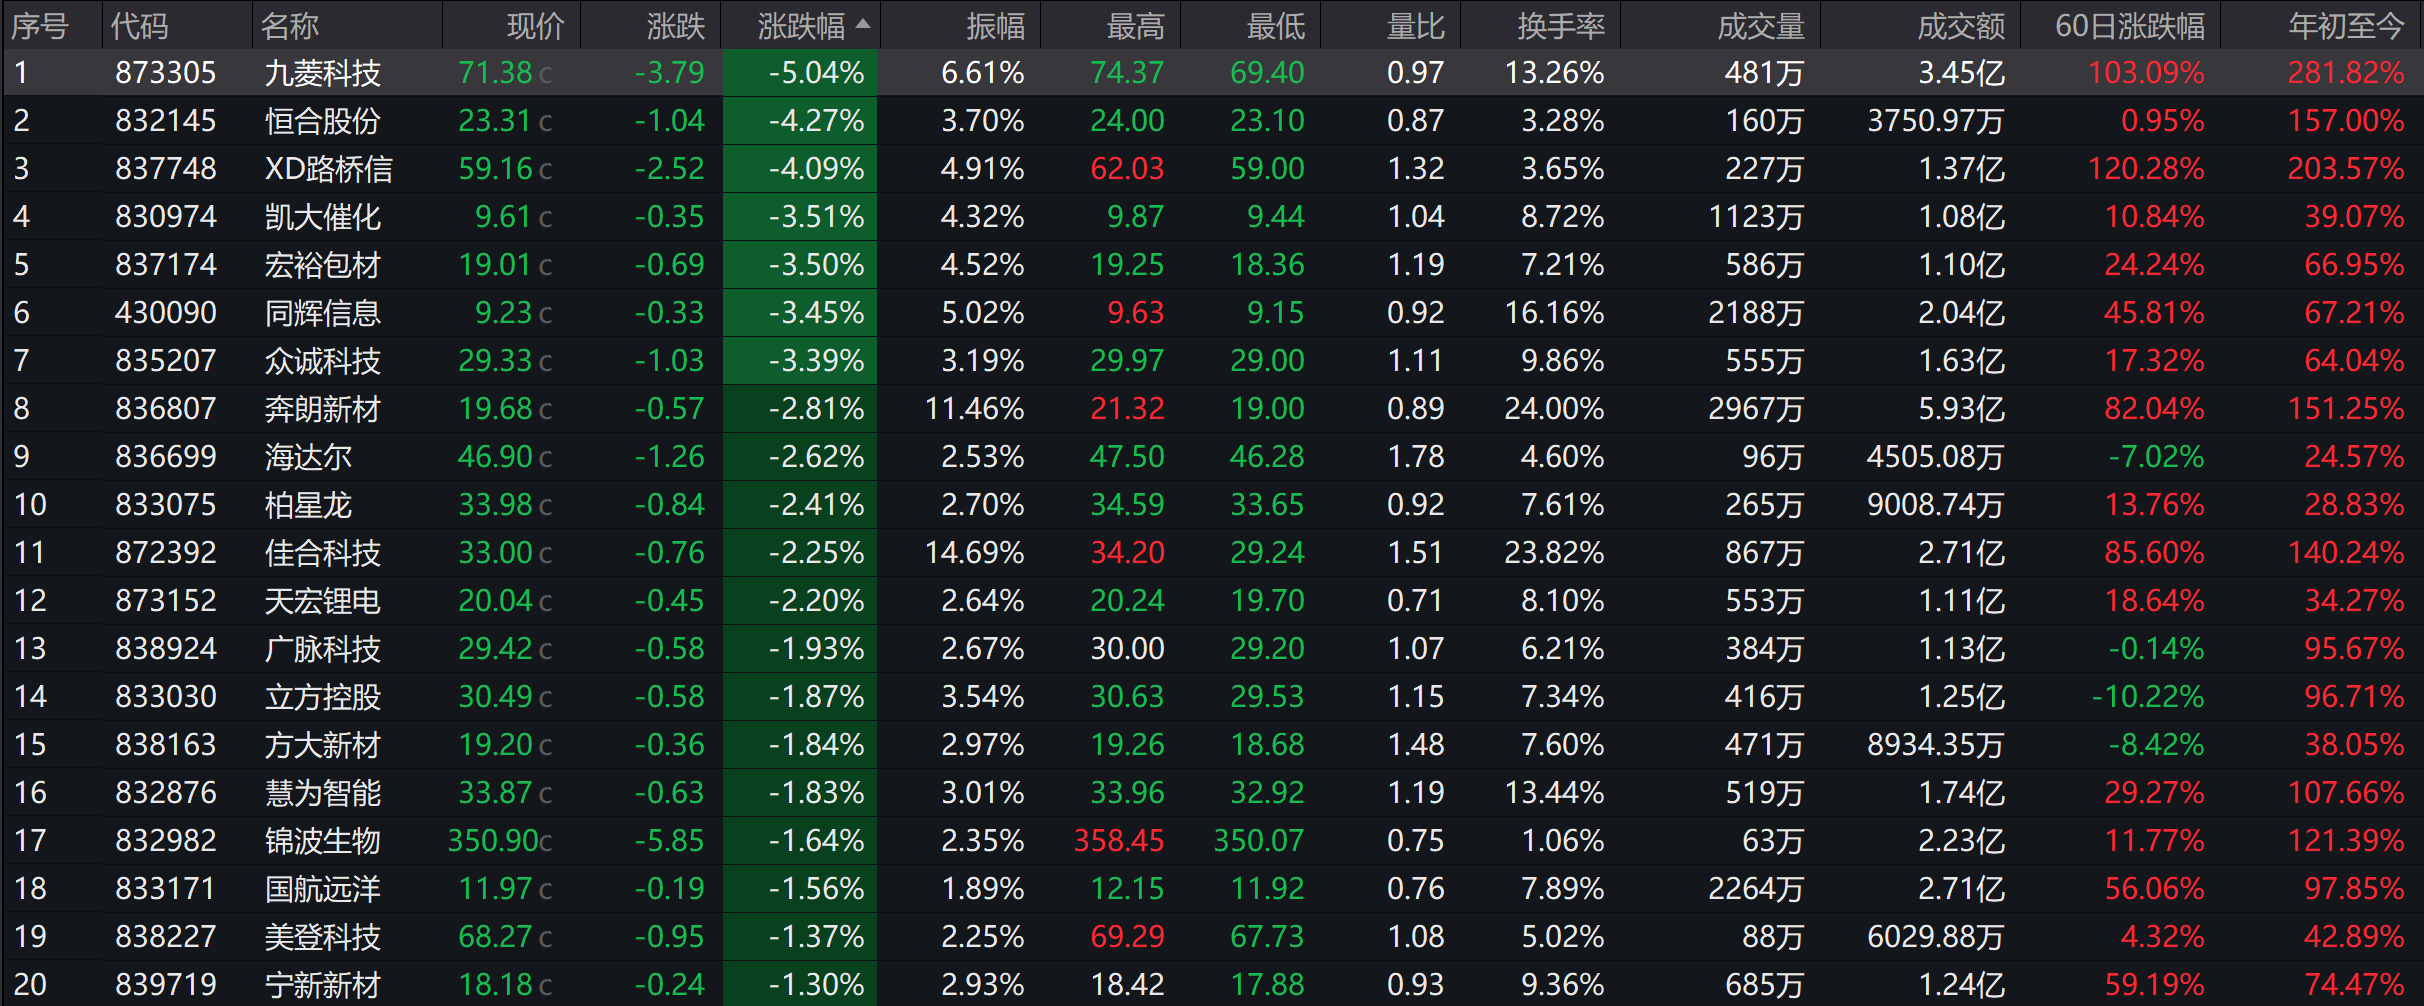Viewport: 2424px width, 1006px height.
Task: Sort by the 涨跌 column header
Action: pos(676,26)
